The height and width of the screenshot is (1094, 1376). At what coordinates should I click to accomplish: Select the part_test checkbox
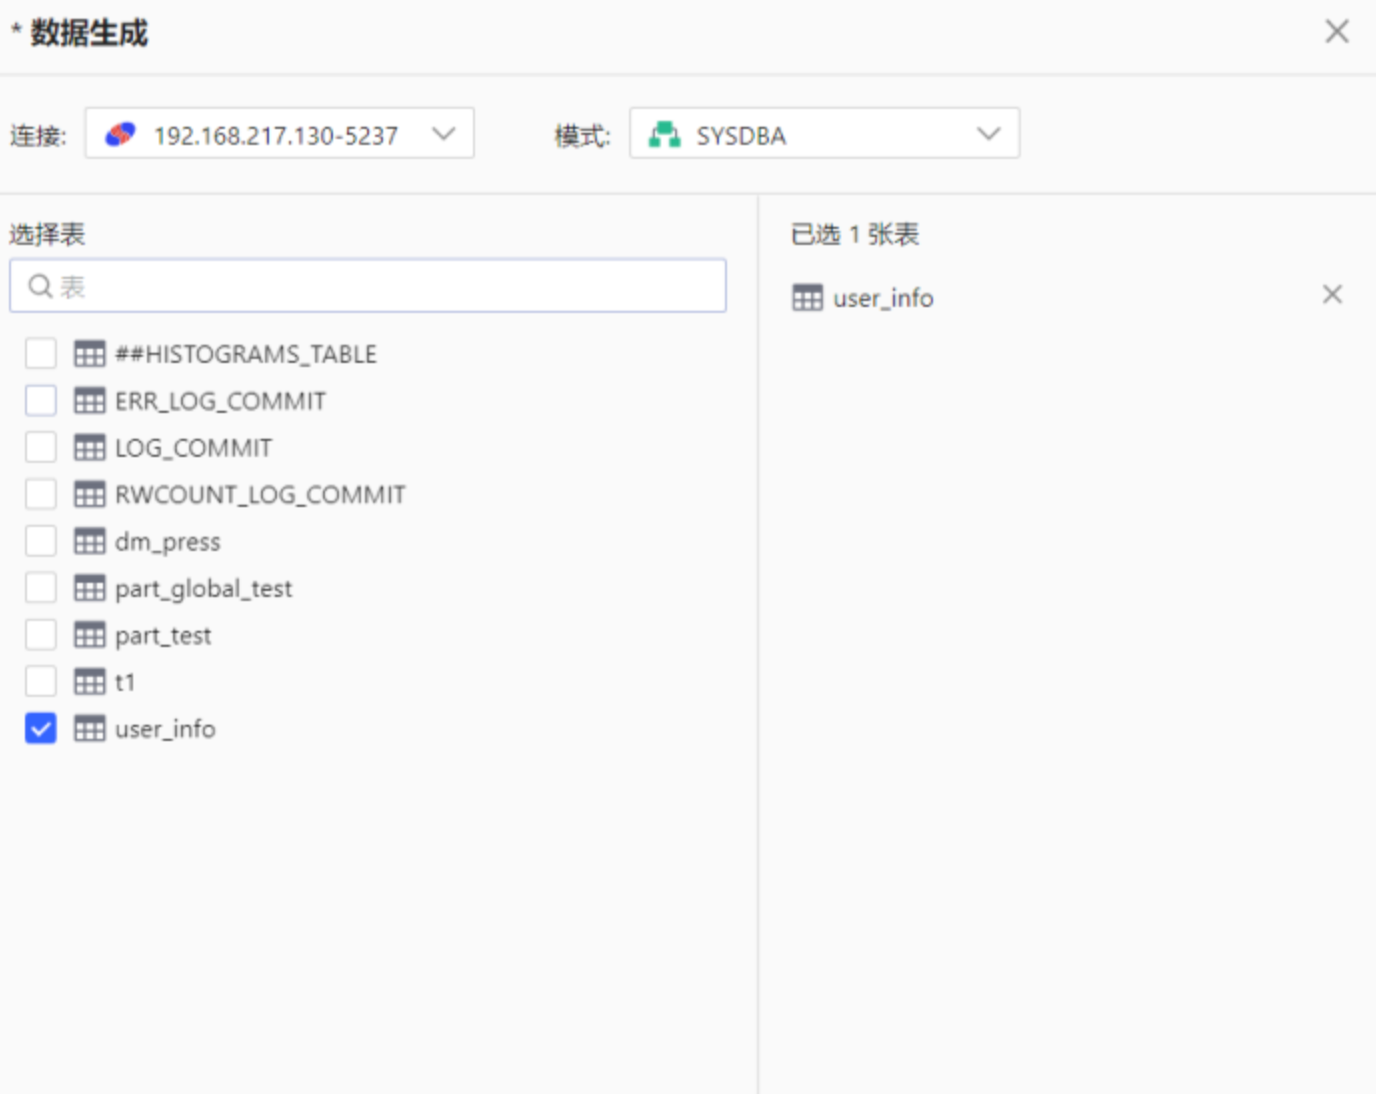(x=41, y=635)
